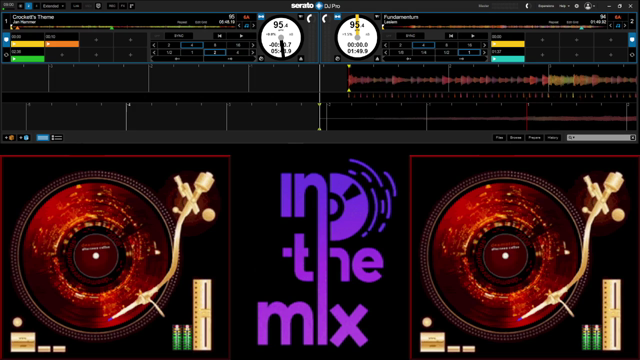Select 4-beat auto loop on deck 1

192,45
